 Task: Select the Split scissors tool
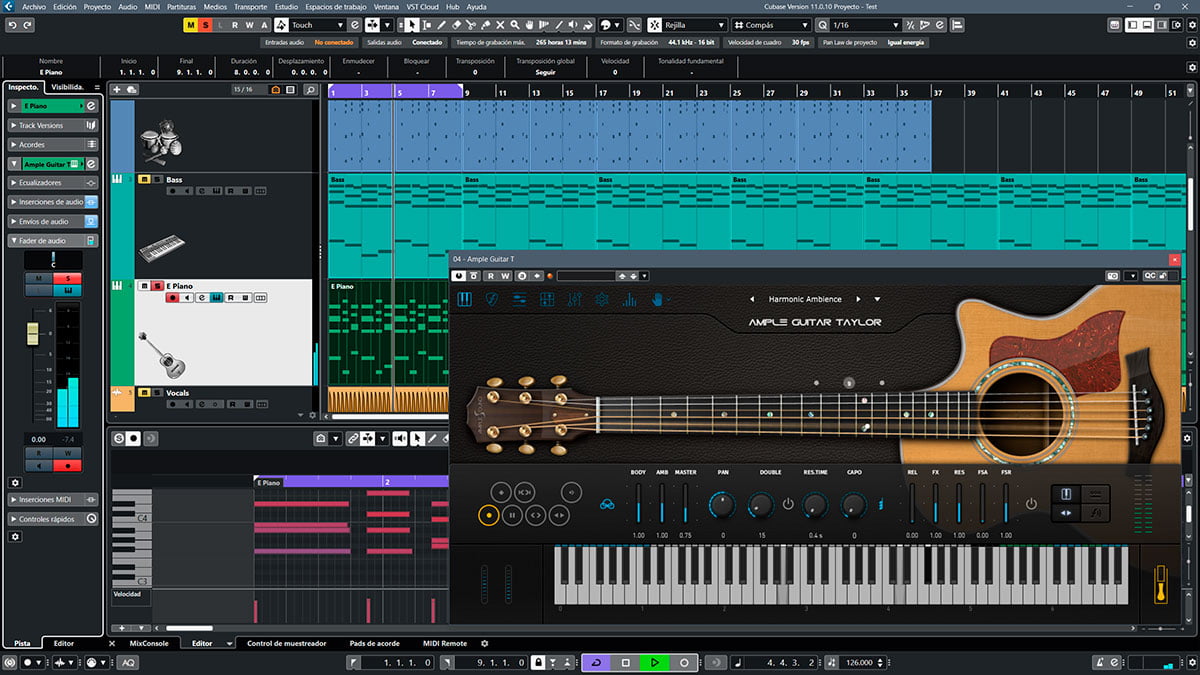point(473,25)
